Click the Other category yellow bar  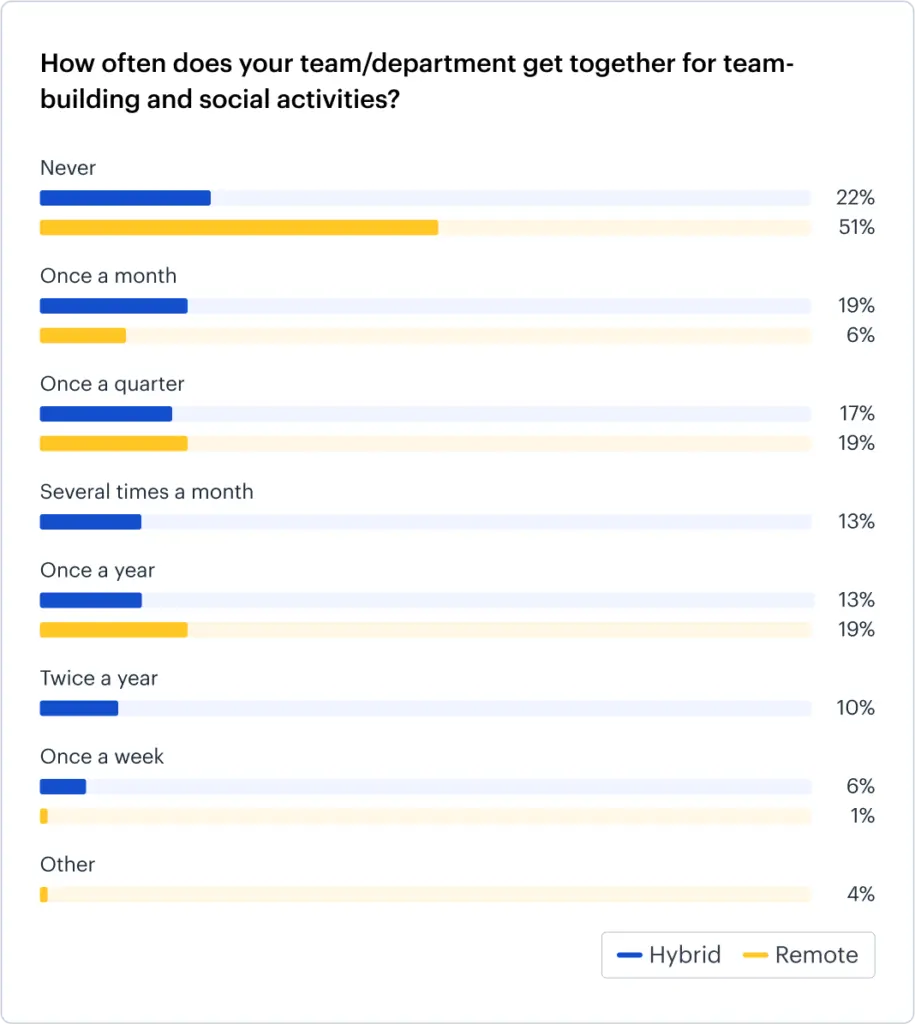click(x=44, y=894)
